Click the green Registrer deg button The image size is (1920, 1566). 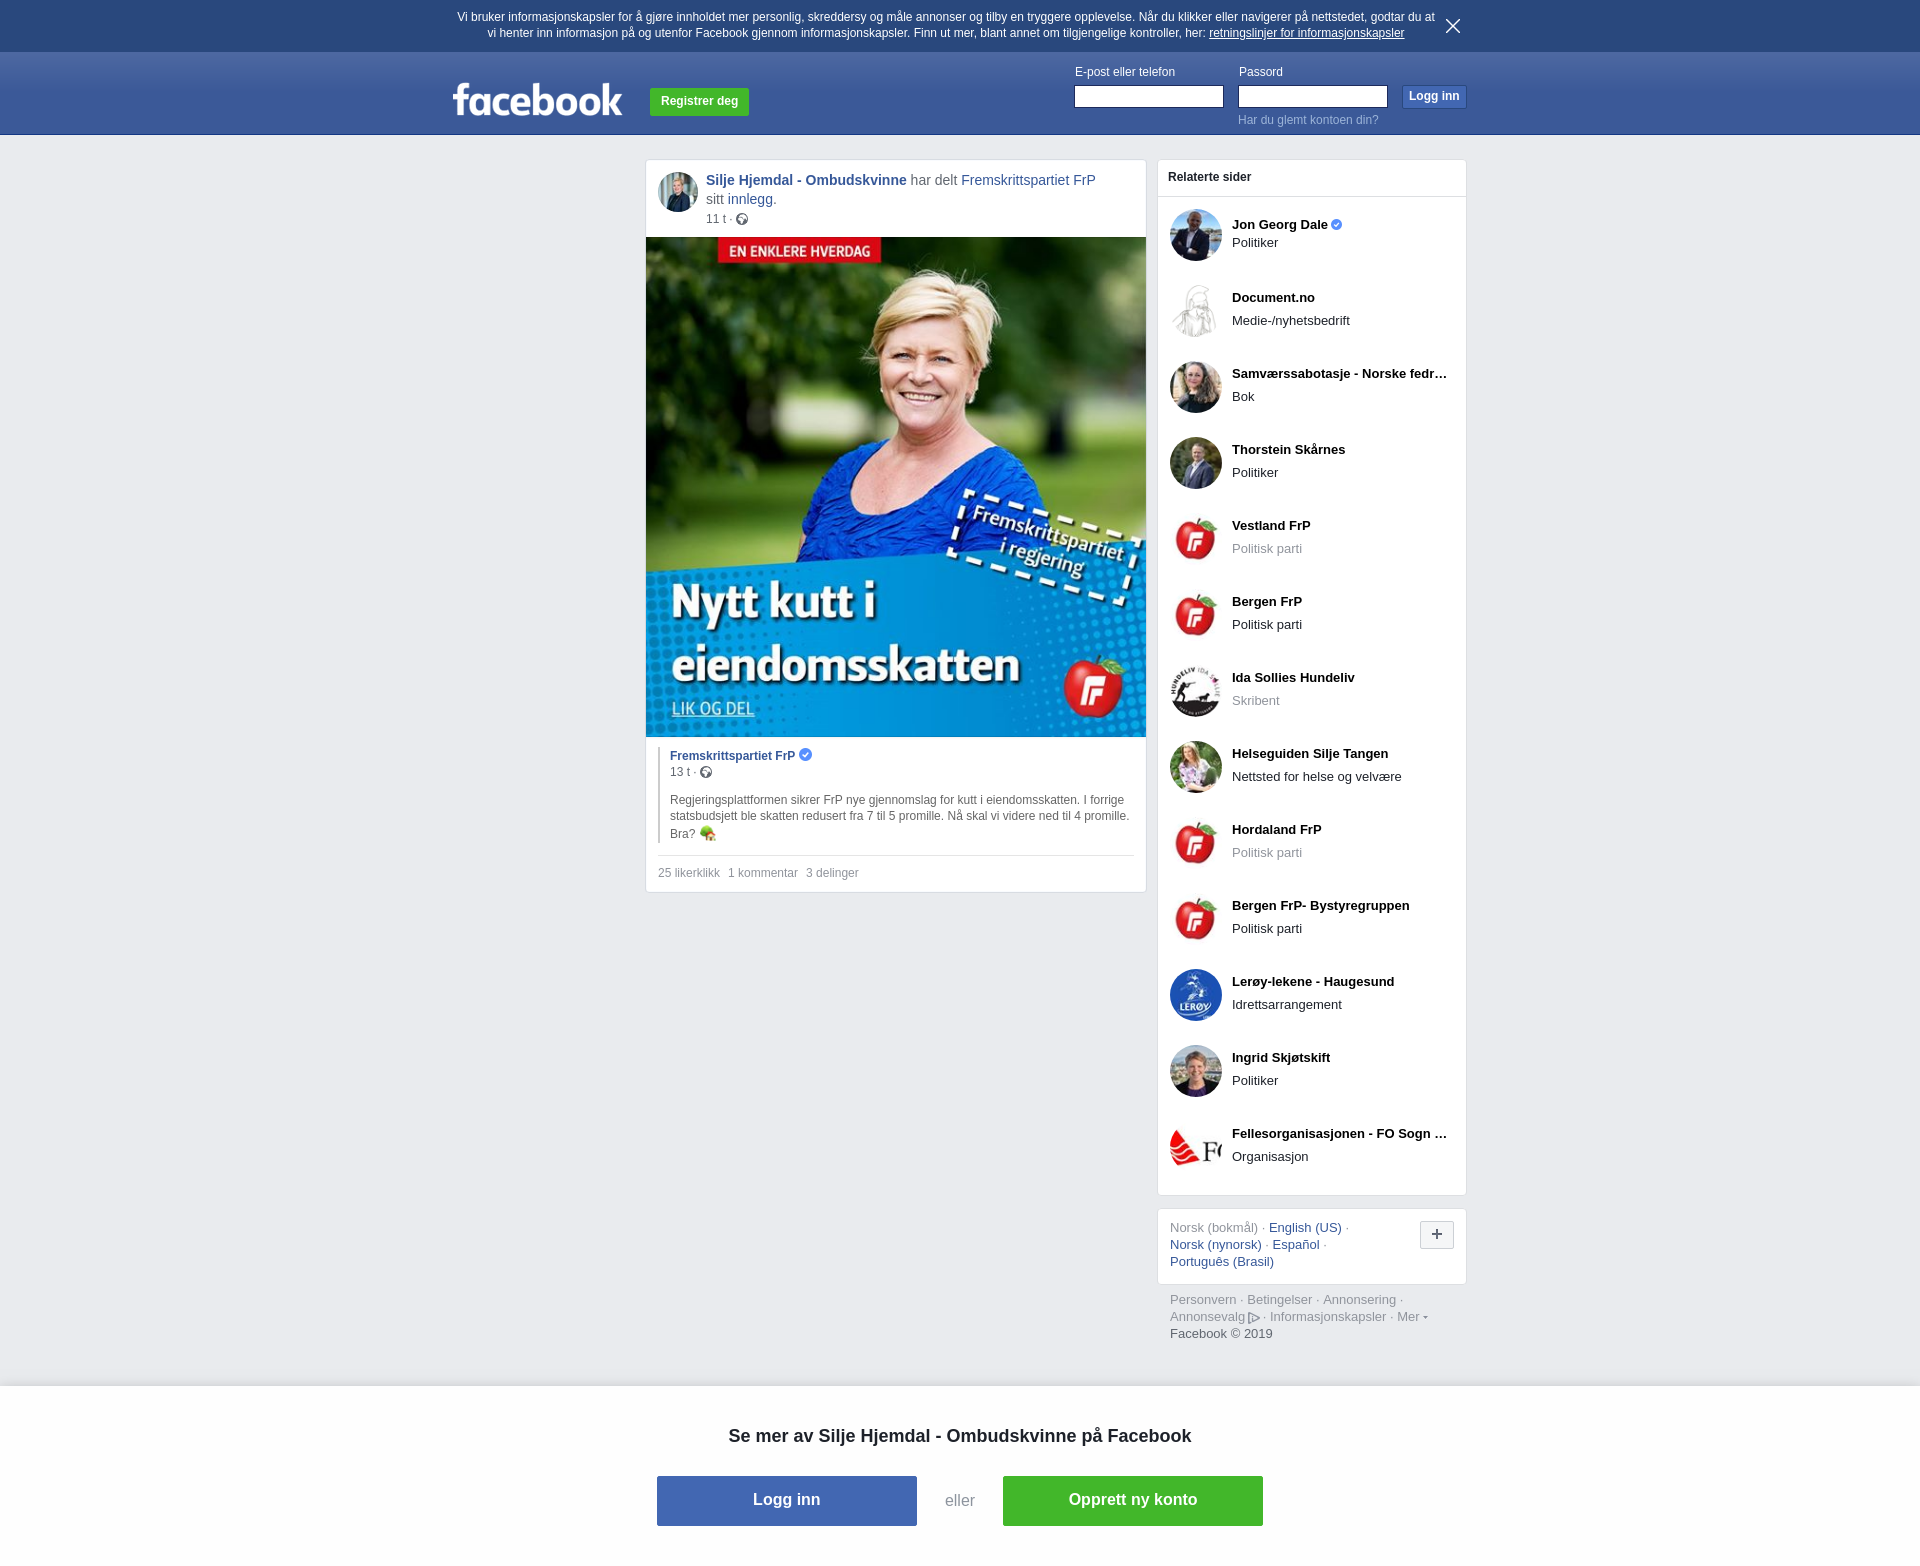click(x=699, y=101)
